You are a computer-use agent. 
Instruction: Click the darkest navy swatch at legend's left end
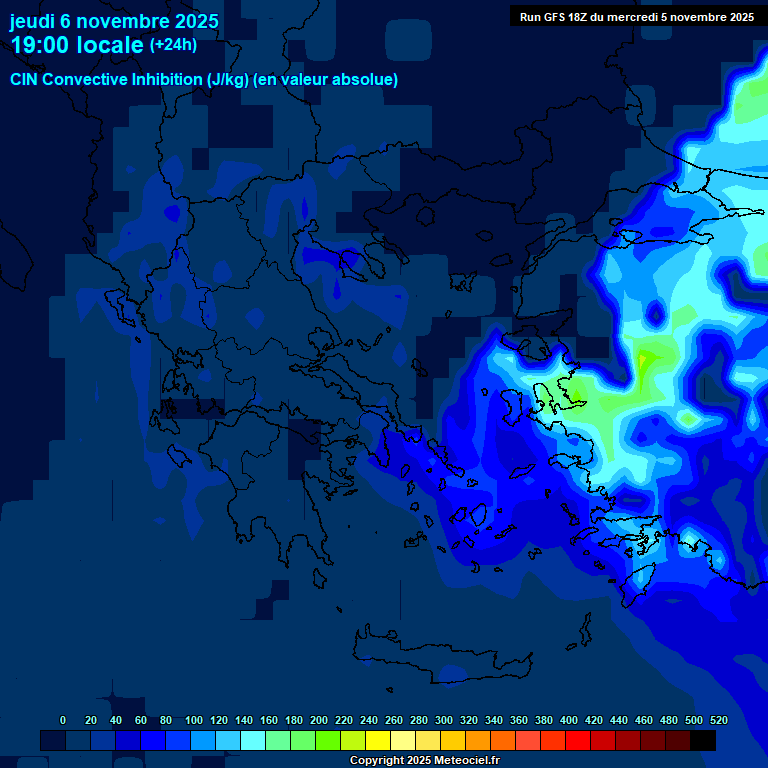pos(52,741)
